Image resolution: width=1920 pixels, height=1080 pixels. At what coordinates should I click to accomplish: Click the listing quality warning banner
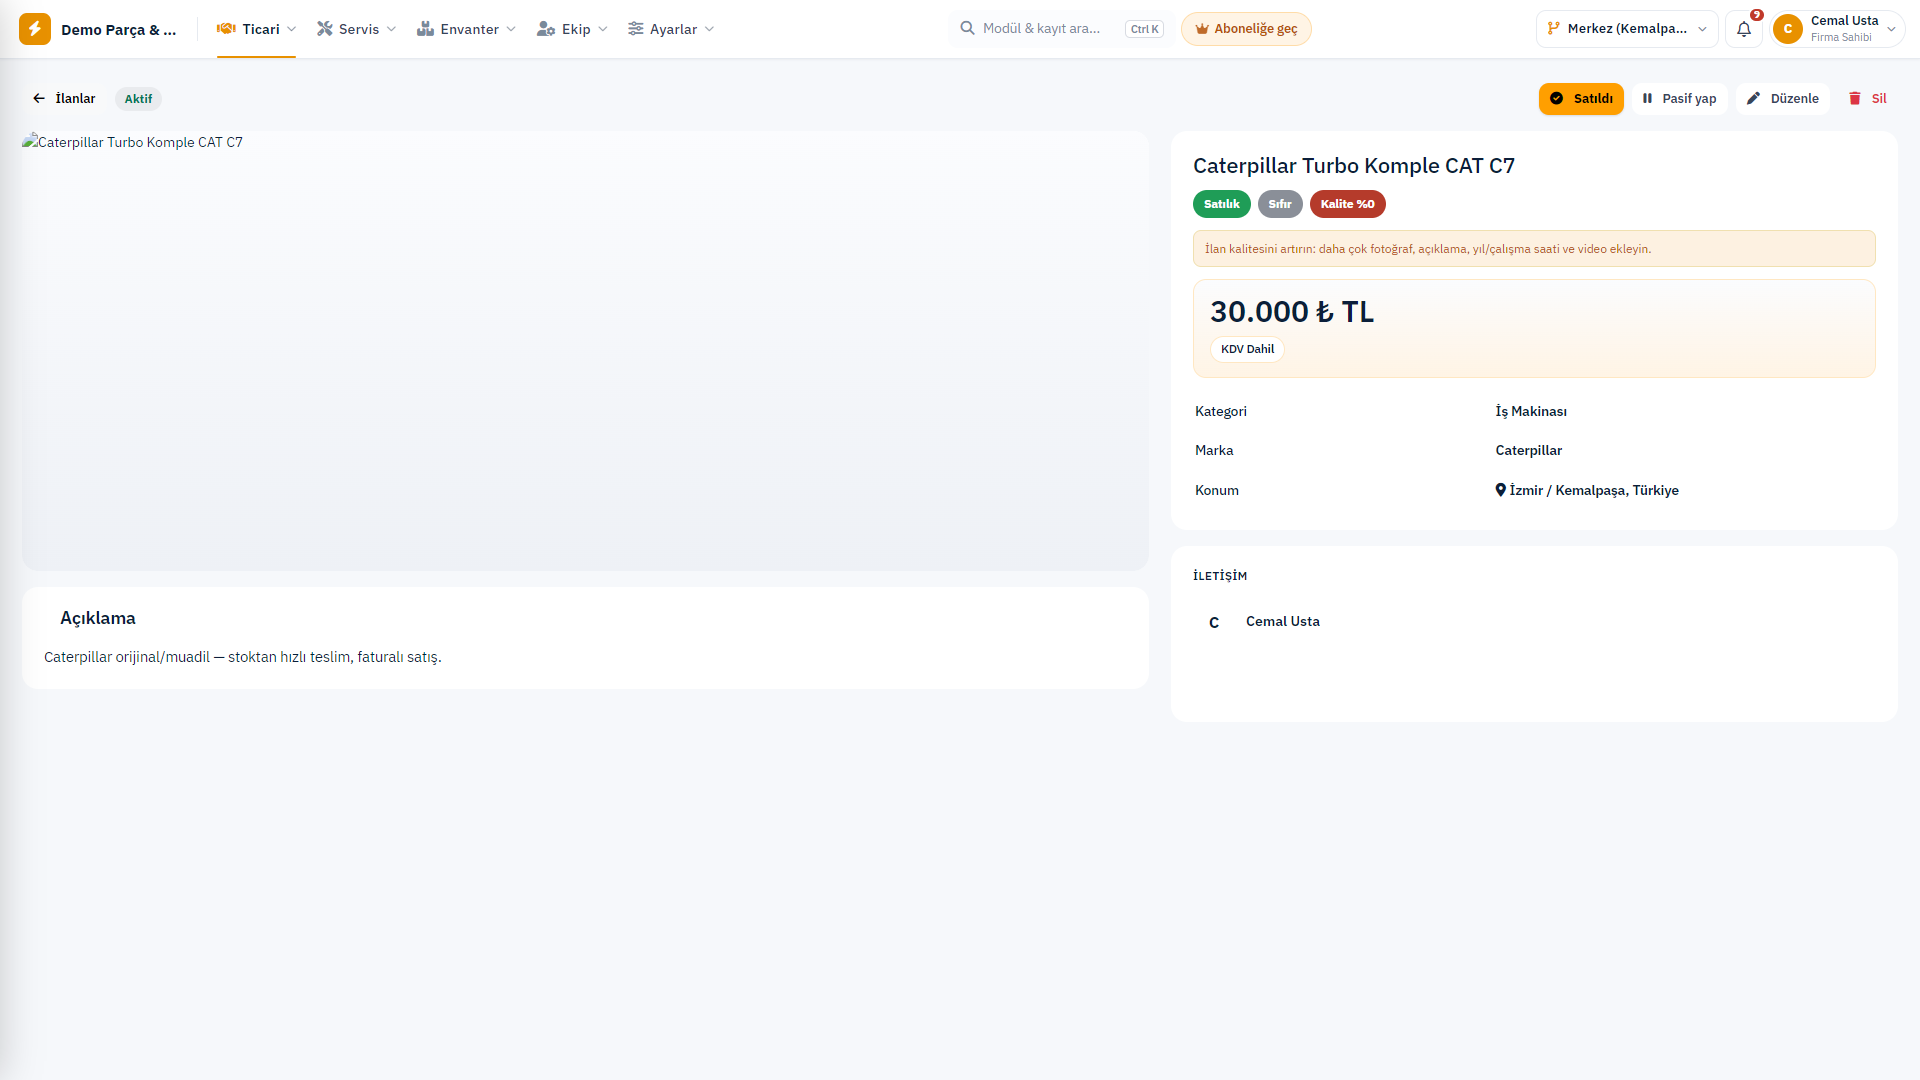pyautogui.click(x=1534, y=249)
